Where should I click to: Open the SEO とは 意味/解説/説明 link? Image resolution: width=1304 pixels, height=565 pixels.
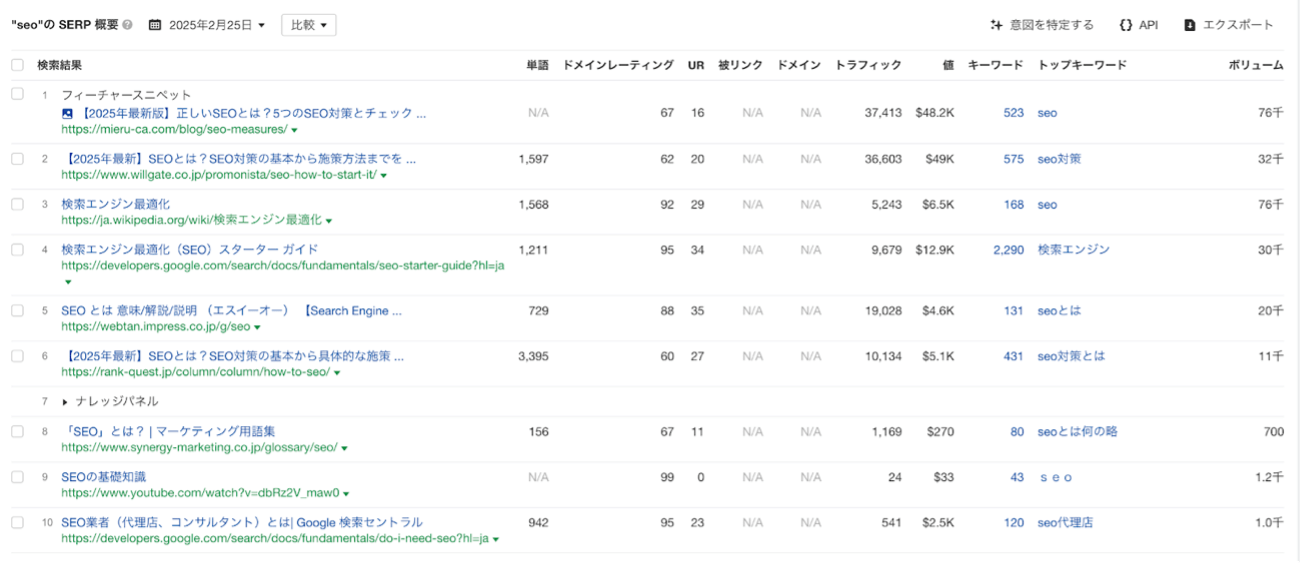click(x=231, y=311)
